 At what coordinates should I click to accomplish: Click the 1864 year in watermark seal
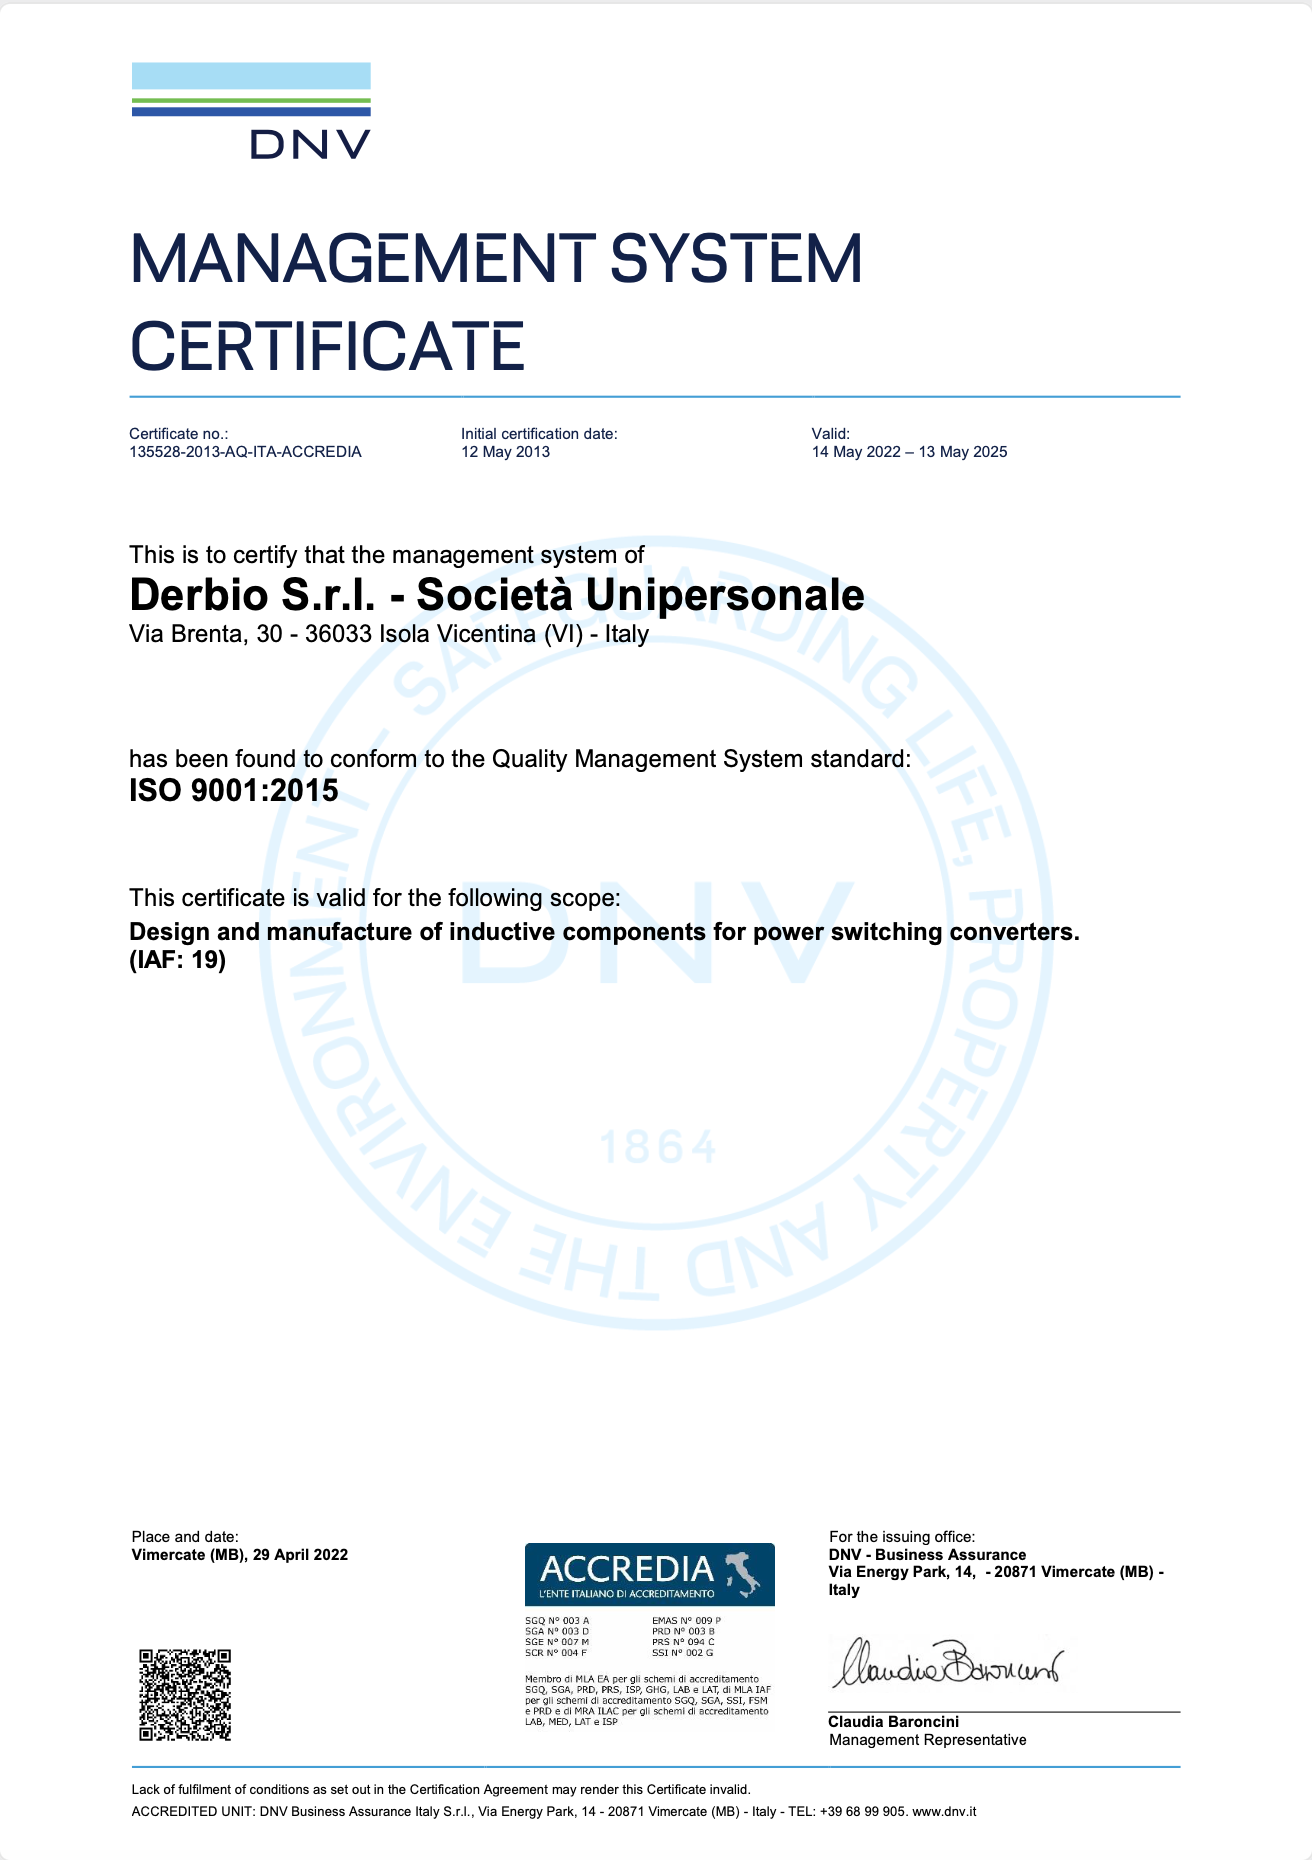(658, 1148)
